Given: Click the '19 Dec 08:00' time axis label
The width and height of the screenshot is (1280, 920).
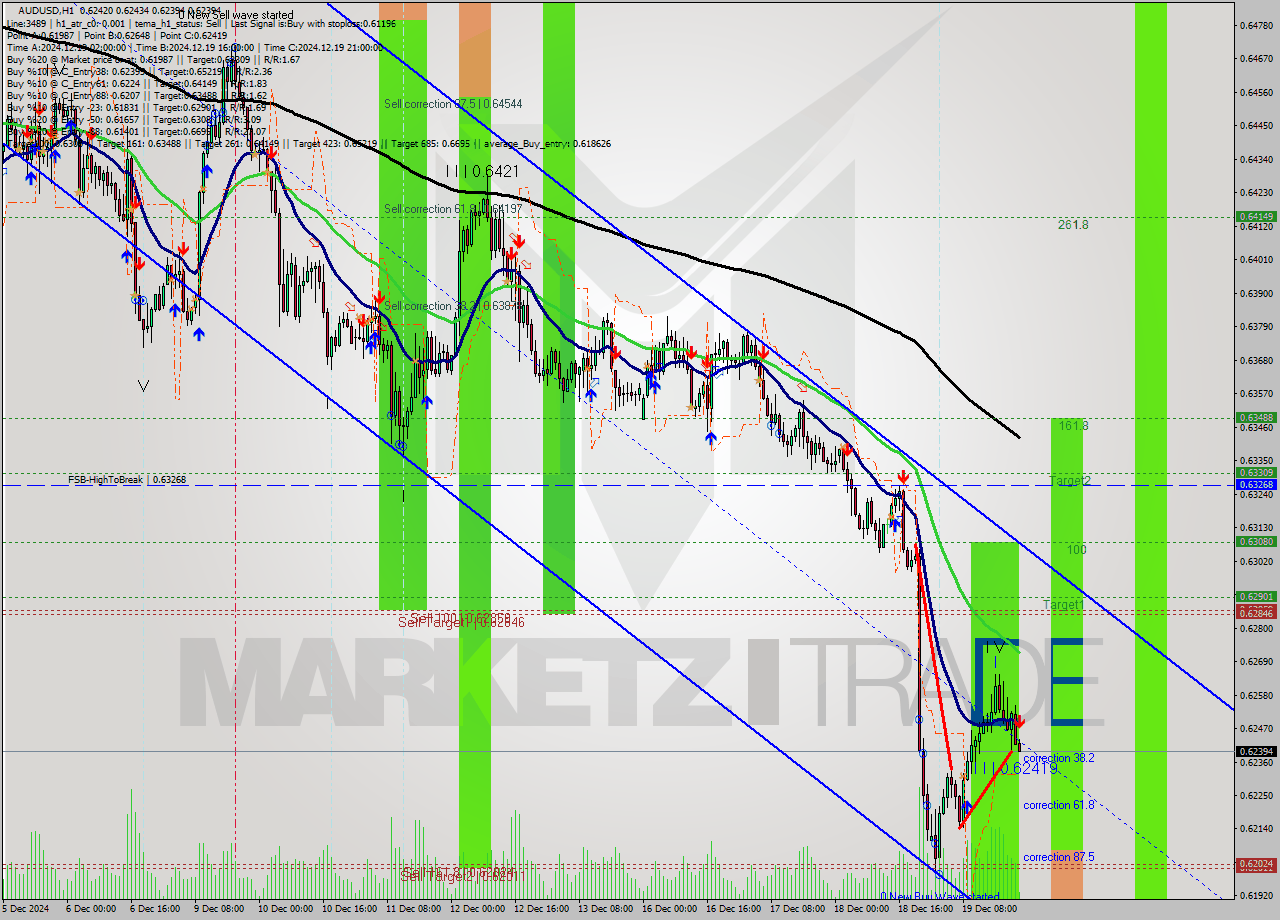Looking at the screenshot, I should pos(989,909).
